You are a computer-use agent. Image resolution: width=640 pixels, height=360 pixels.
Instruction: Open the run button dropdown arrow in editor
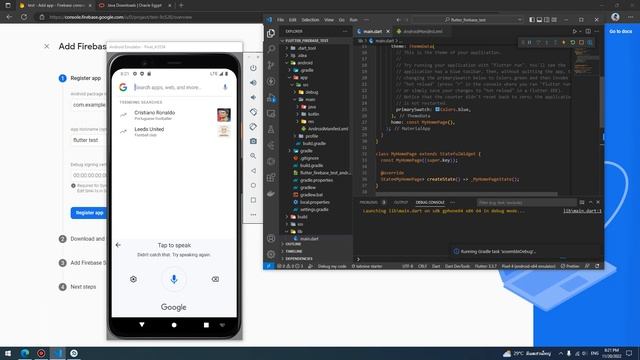tap(580, 31)
